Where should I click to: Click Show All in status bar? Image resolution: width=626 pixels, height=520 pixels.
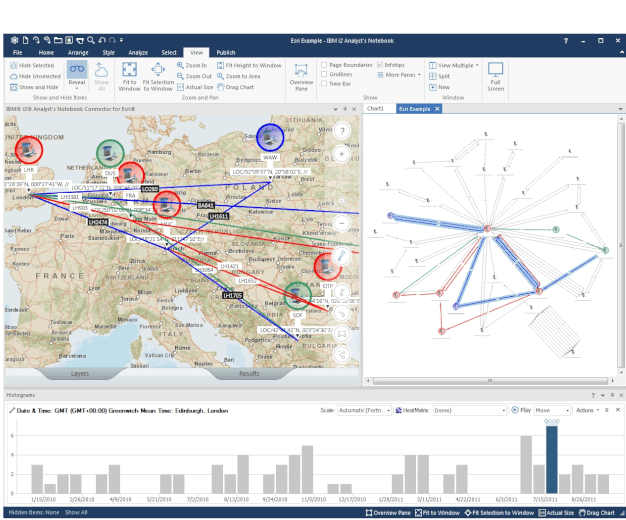click(76, 512)
